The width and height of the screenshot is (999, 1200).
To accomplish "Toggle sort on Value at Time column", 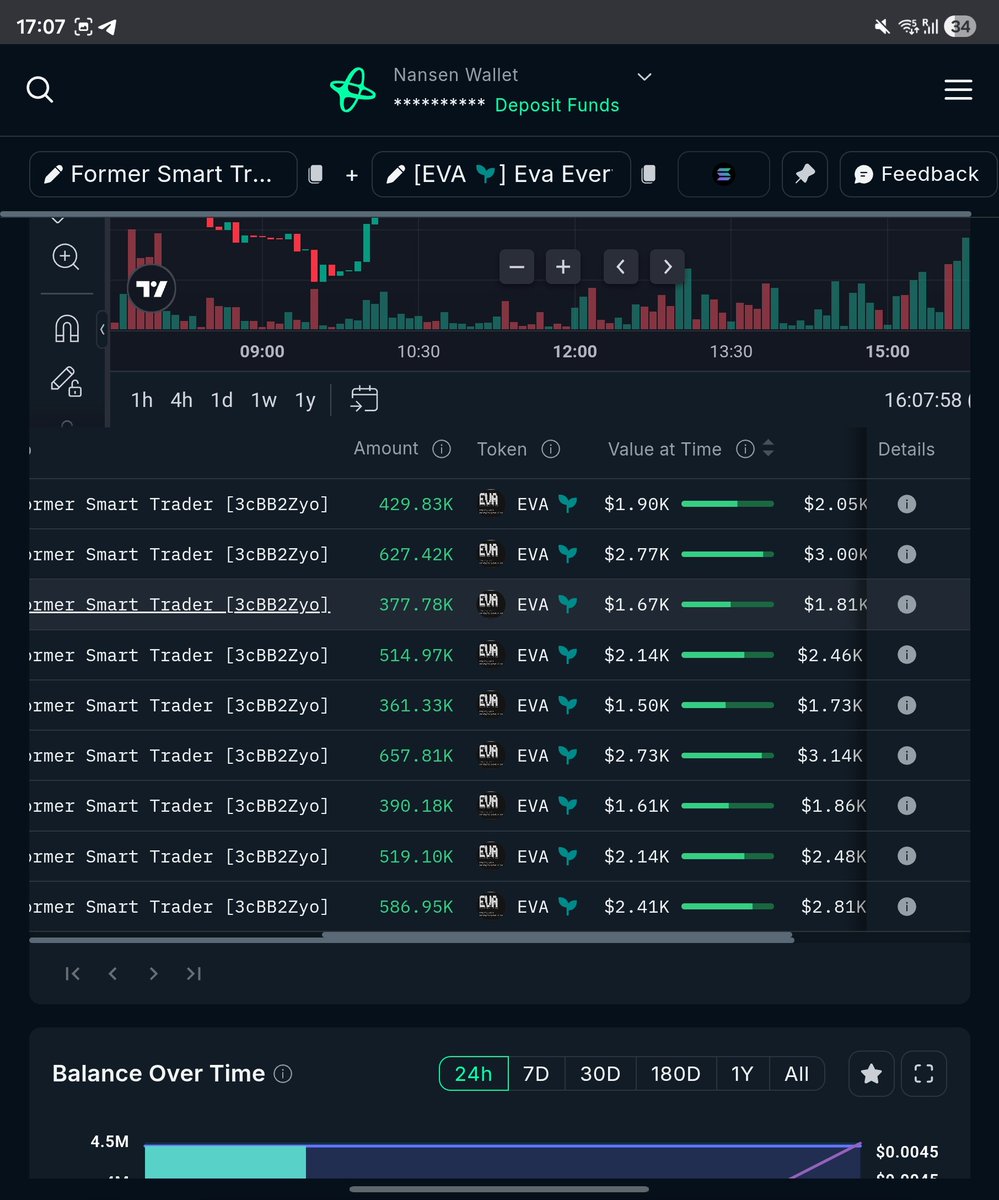I will pyautogui.click(x=767, y=449).
